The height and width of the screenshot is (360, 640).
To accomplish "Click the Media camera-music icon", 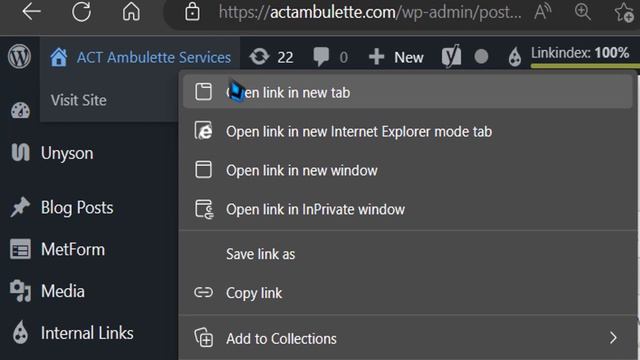I will pos(20,291).
